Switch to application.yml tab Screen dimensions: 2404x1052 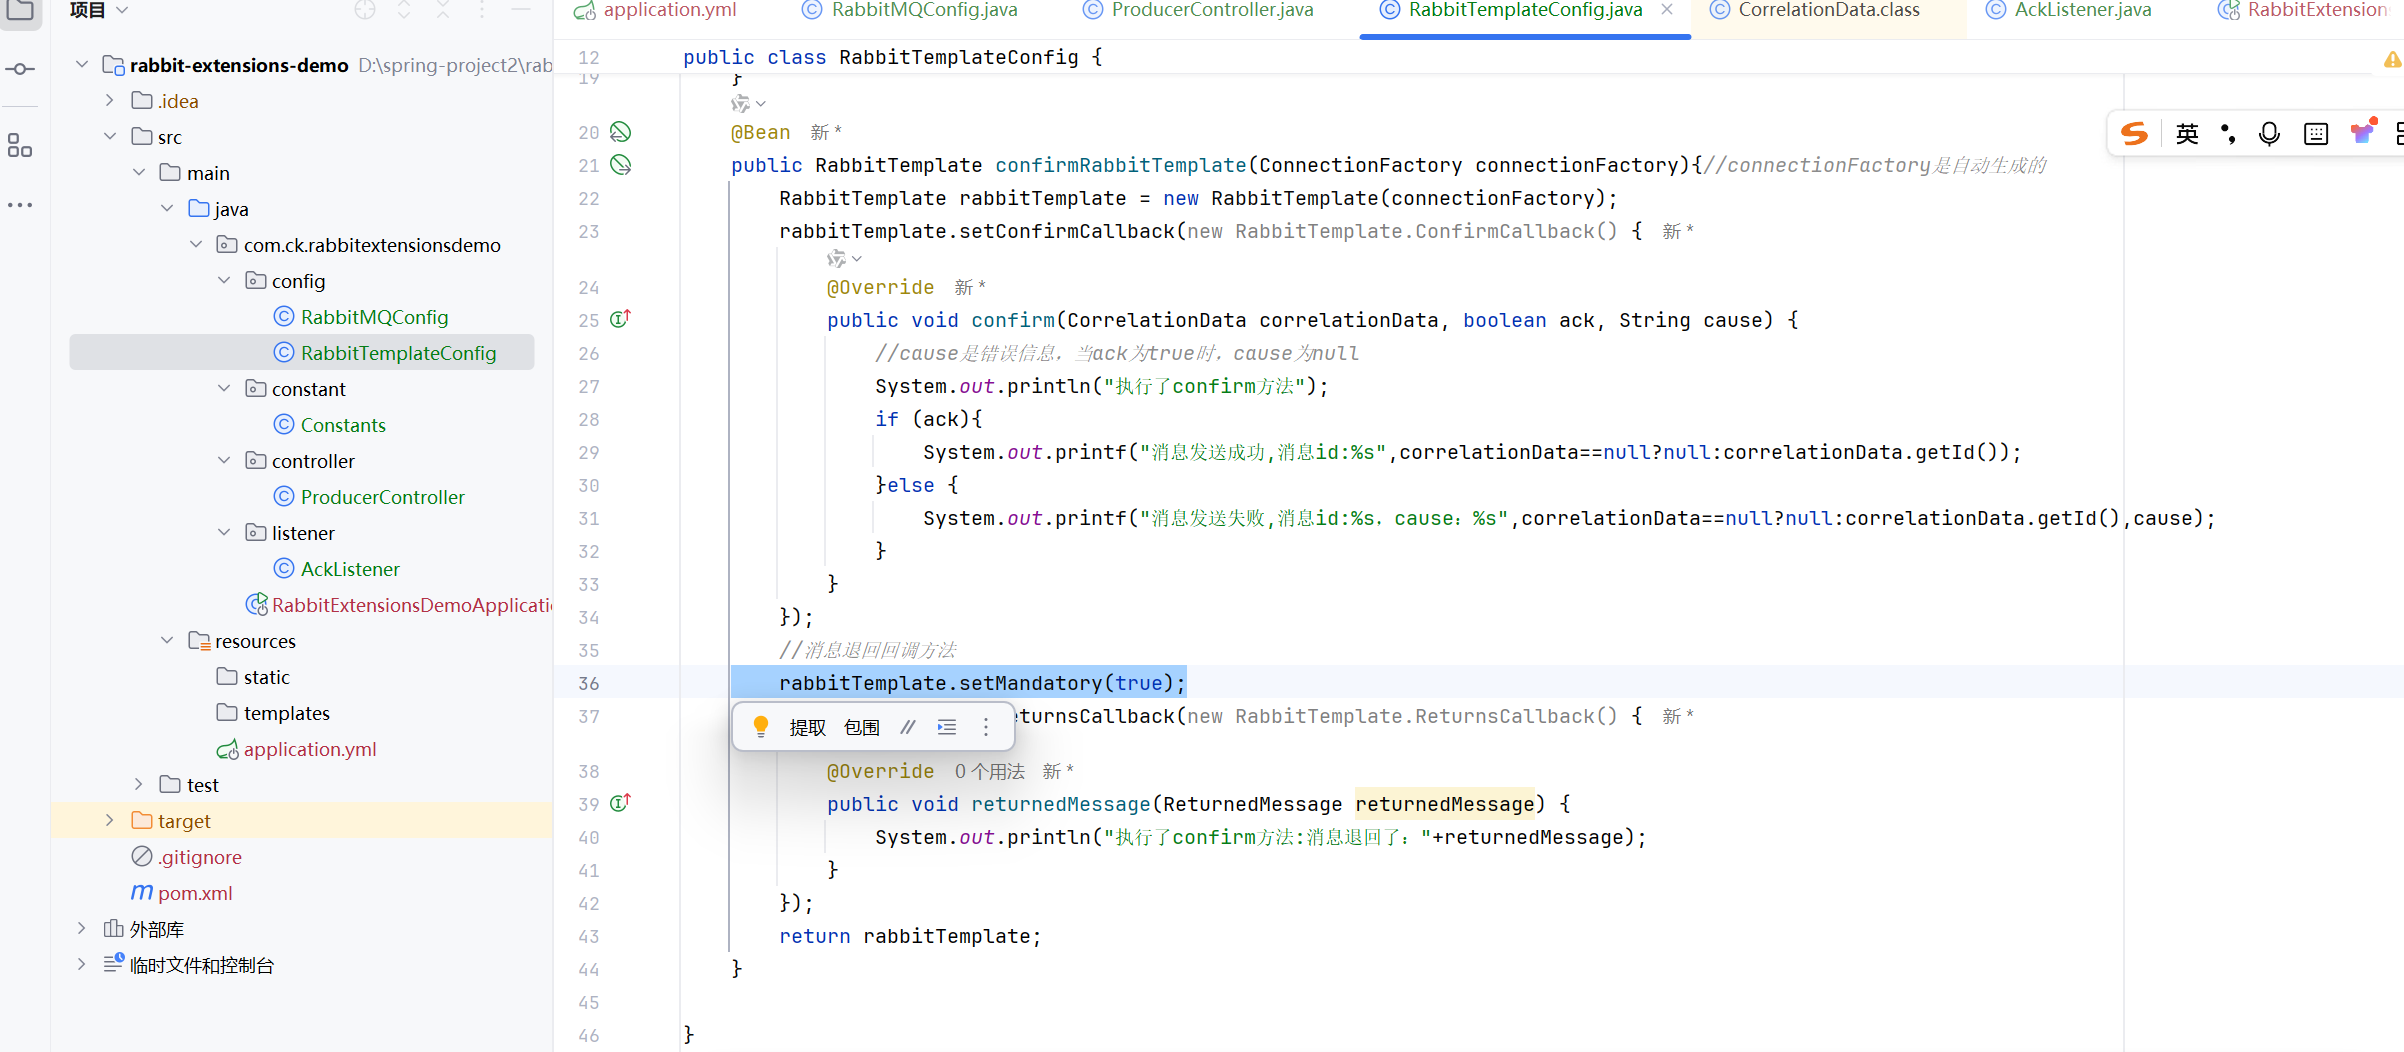click(655, 10)
